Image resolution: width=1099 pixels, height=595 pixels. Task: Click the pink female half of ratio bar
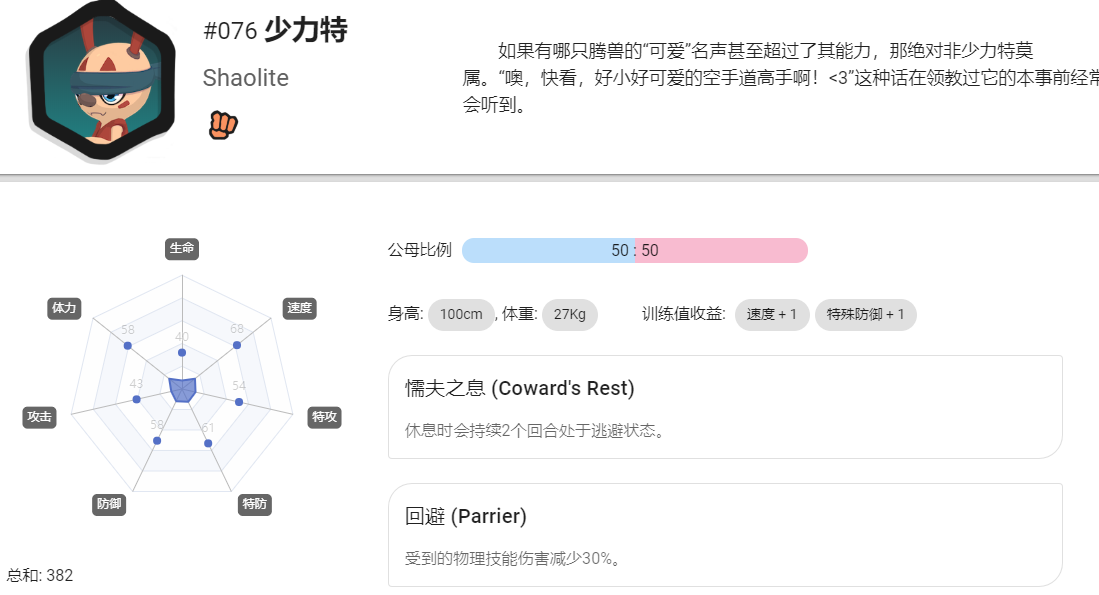721,251
